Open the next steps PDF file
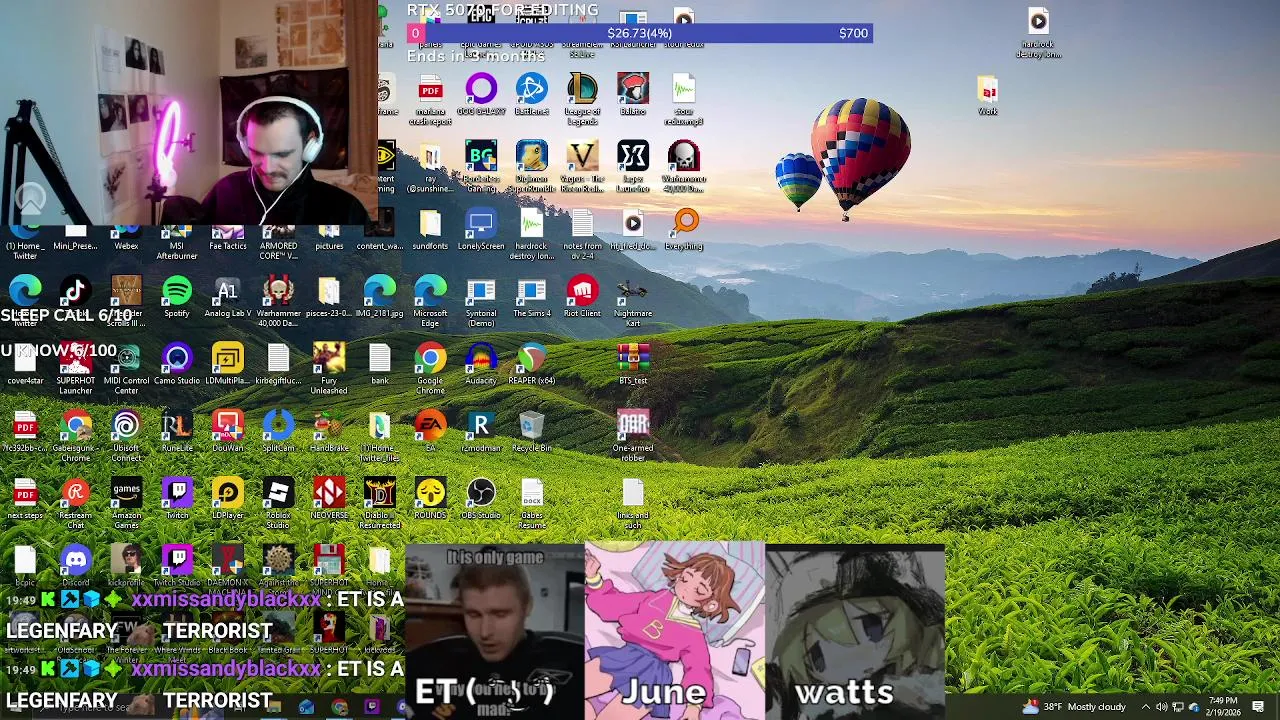Image resolution: width=1280 pixels, height=720 pixels. point(25,500)
